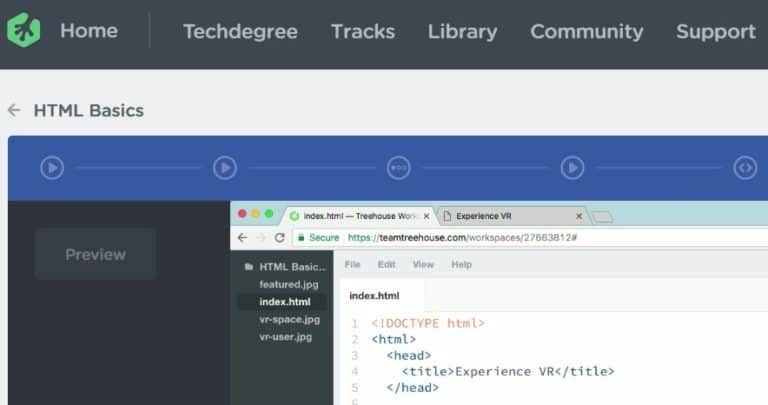Click the teamtreehouse.com URL address field
This screenshot has width=768, height=405.
pos(530,238)
